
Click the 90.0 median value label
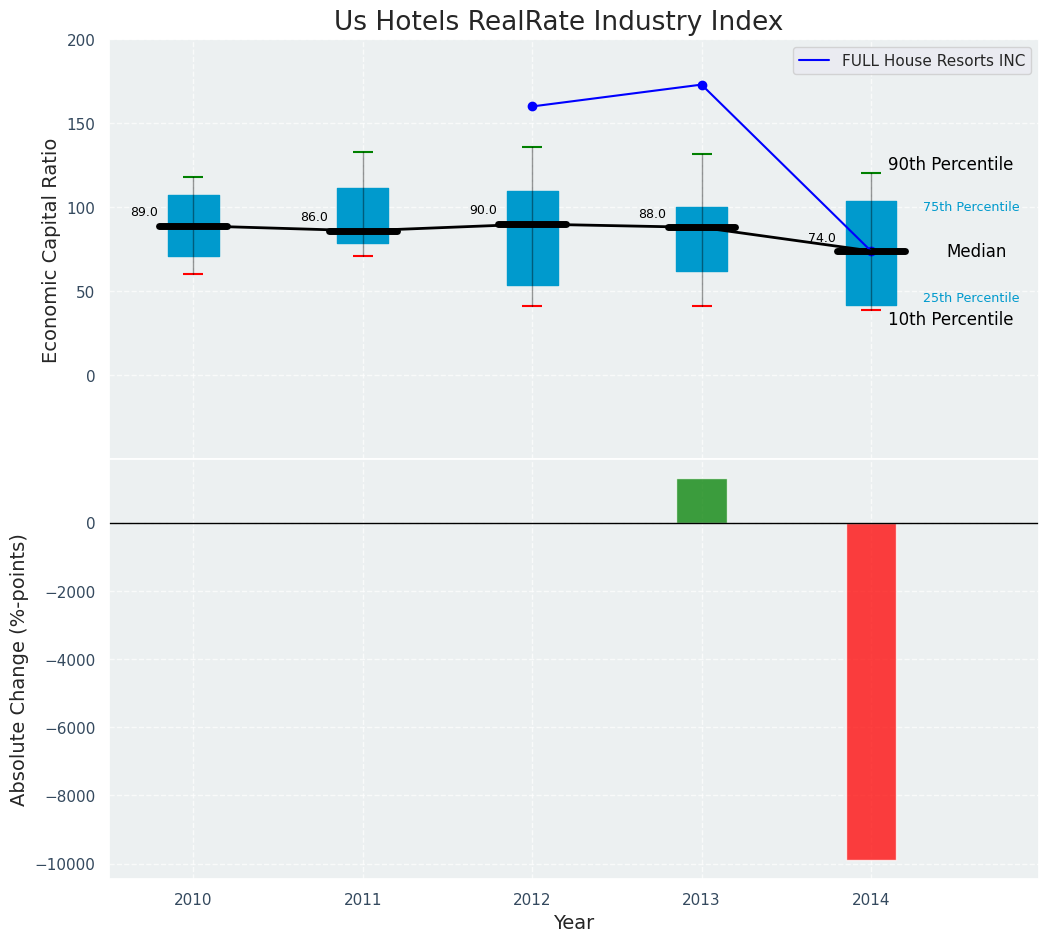(x=483, y=210)
